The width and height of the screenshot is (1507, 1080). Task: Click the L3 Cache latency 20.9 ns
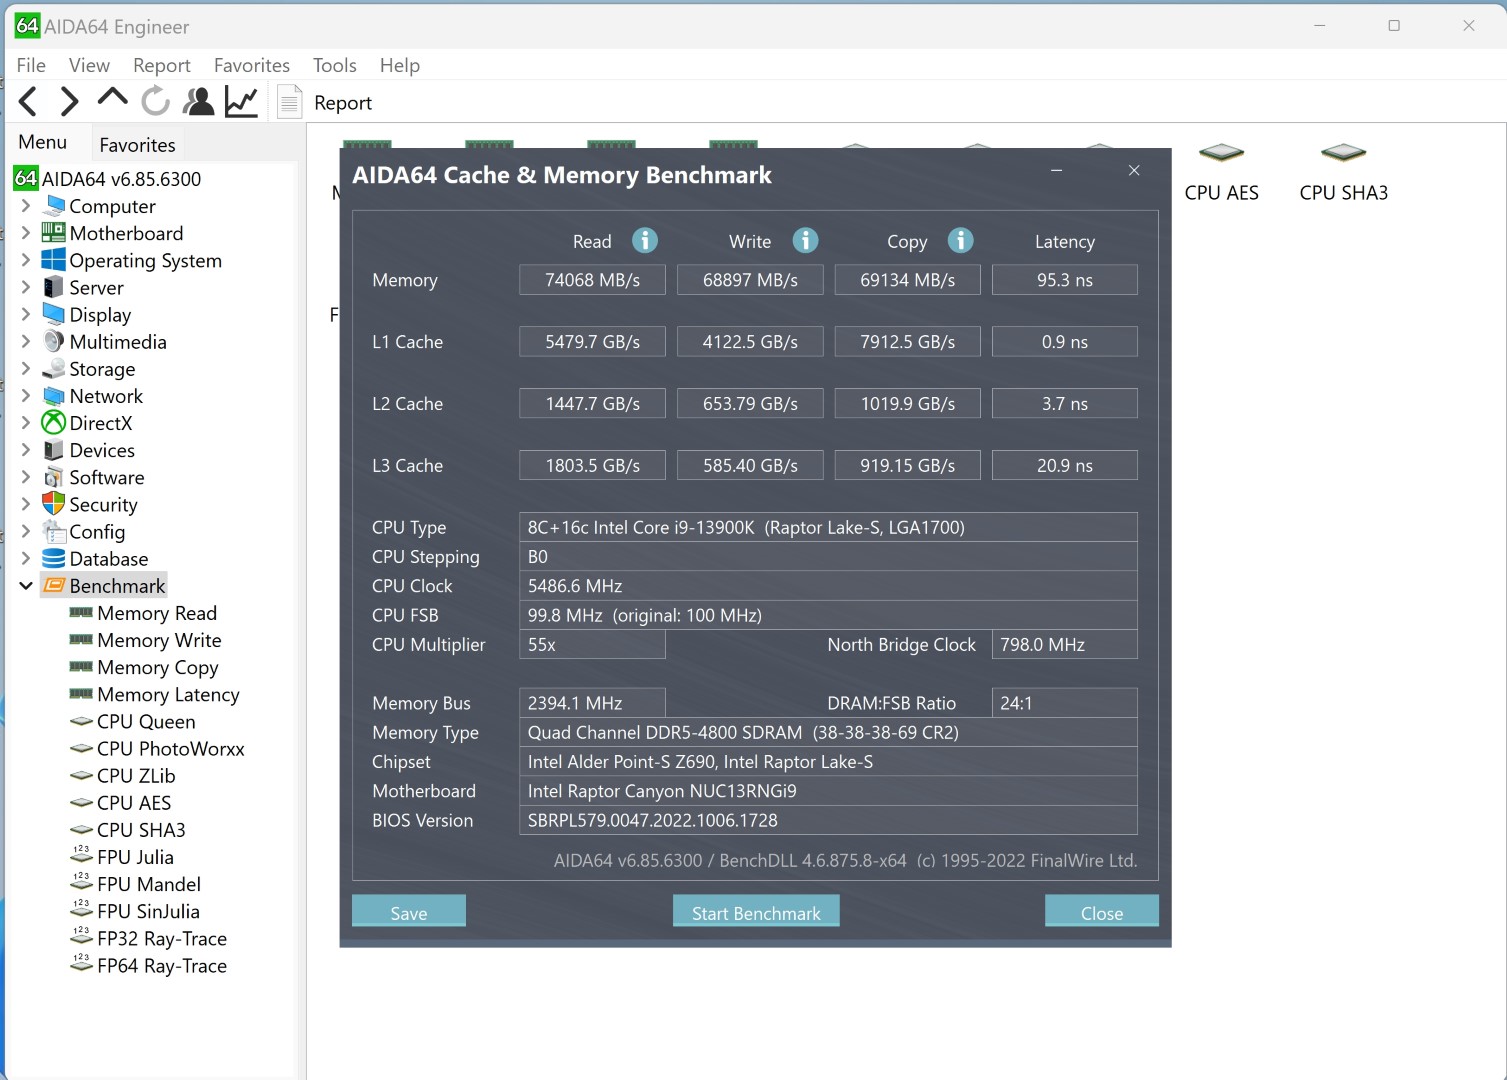click(1064, 465)
